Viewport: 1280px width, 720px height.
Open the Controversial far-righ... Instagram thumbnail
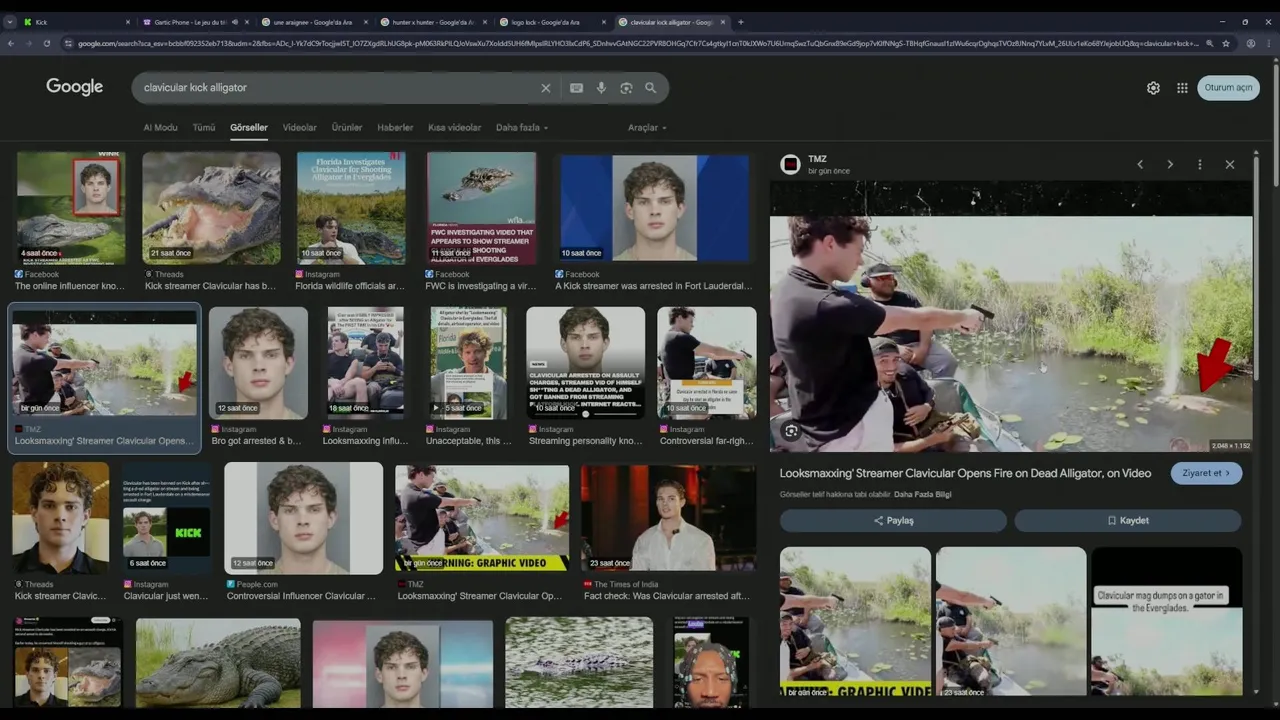706,363
